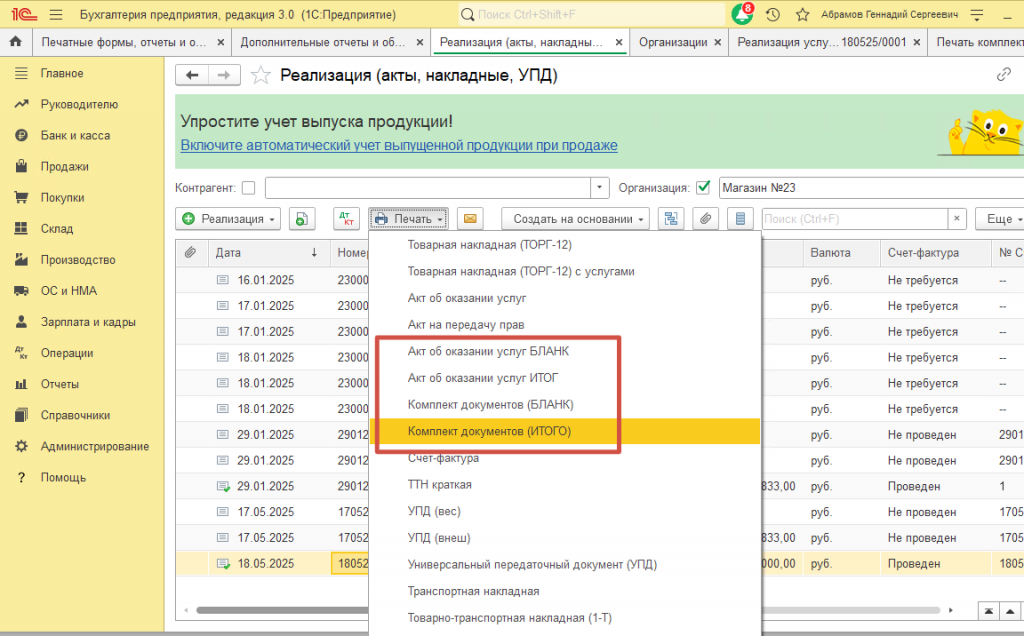
Task: Select the row dated 18.05.2025
Action: coord(266,564)
